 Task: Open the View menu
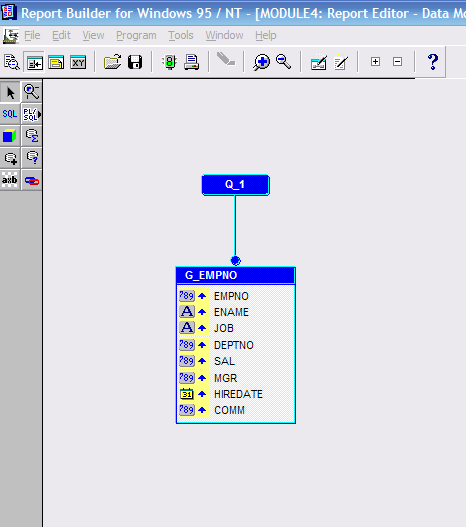(93, 35)
